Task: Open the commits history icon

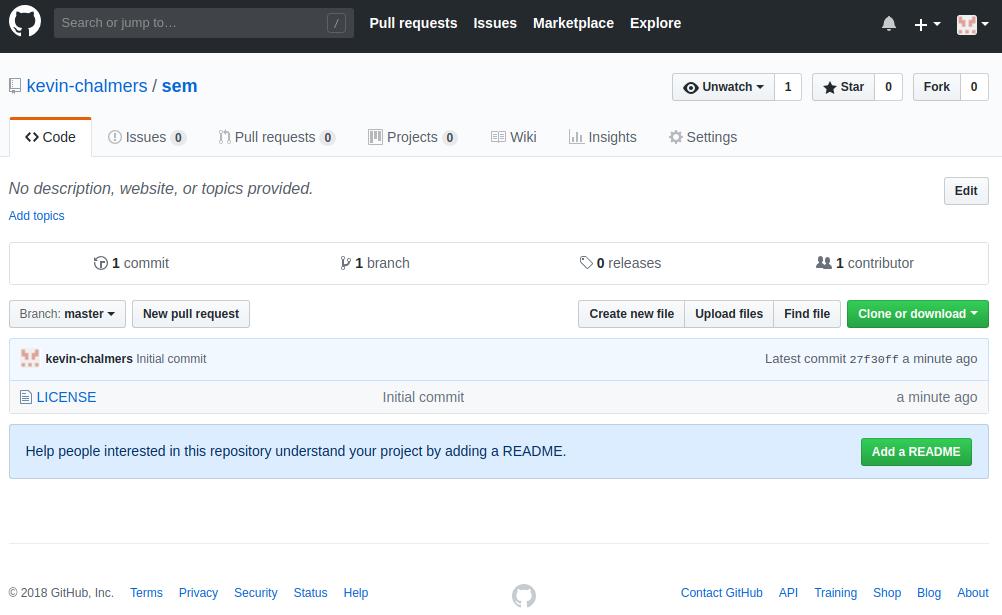Action: [100, 263]
